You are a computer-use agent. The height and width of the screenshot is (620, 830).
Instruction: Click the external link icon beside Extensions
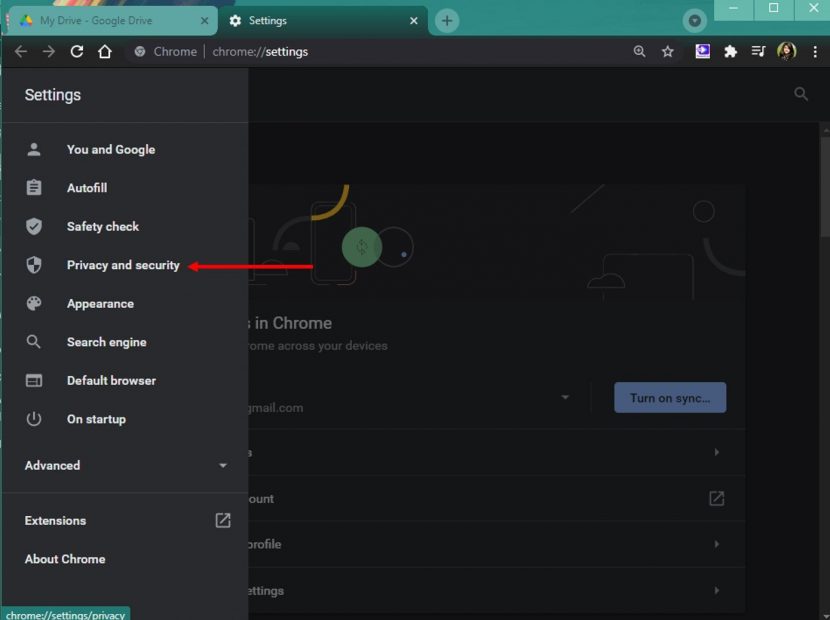click(223, 520)
